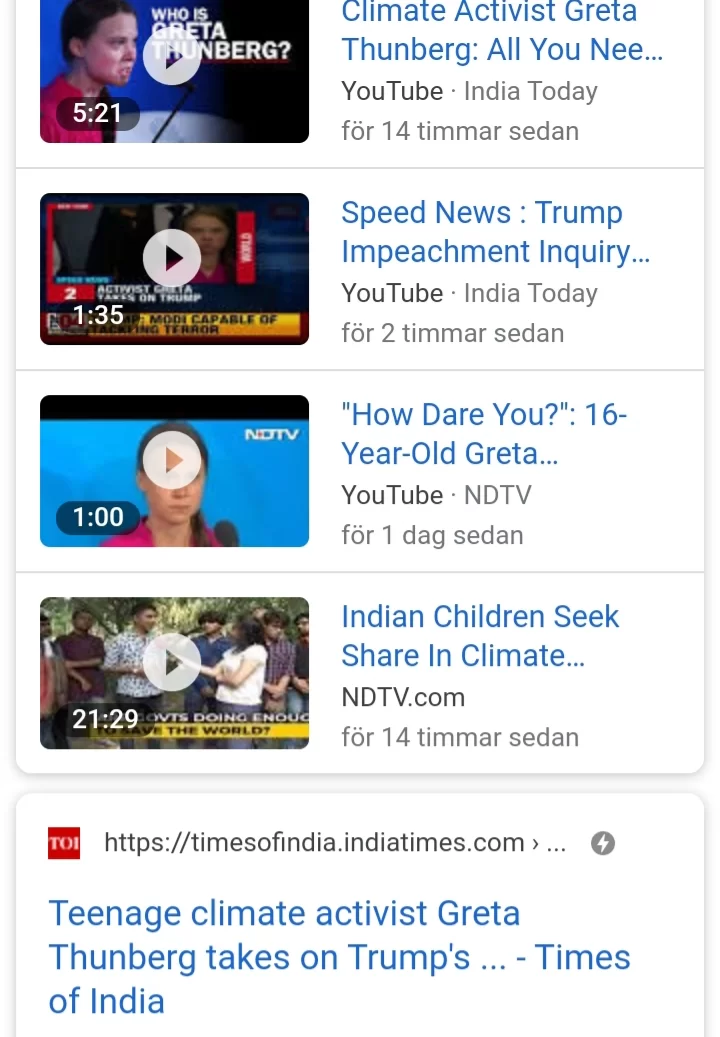Viewport: 720px width, 1037px height.
Task: Play the 'Who is Greta Thunberg?' video
Action: click(172, 56)
